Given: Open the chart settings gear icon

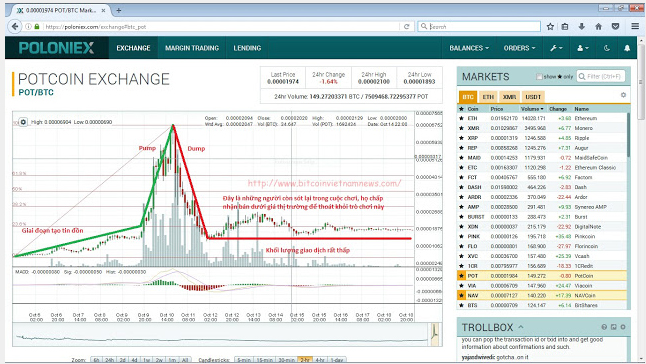Looking at the screenshot, I should pyautogui.click(x=23, y=122).
